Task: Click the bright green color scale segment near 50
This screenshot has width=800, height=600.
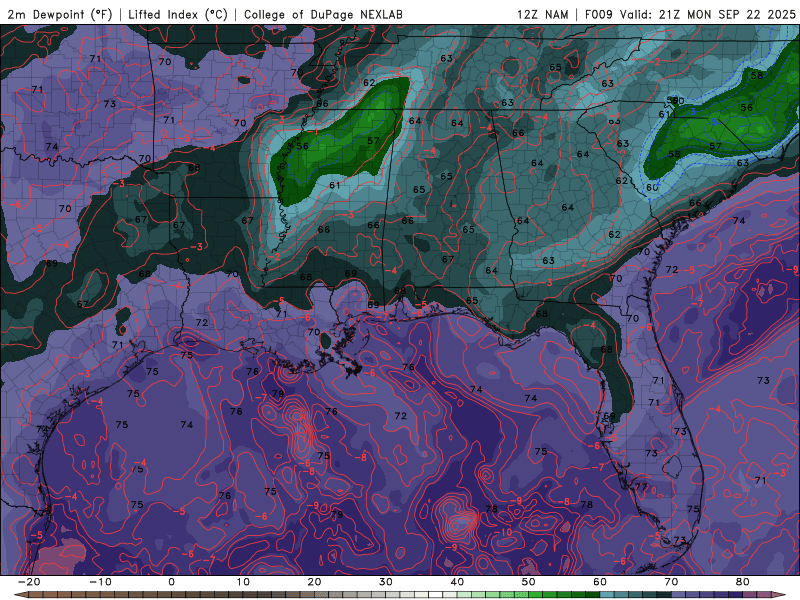Action: [535, 595]
